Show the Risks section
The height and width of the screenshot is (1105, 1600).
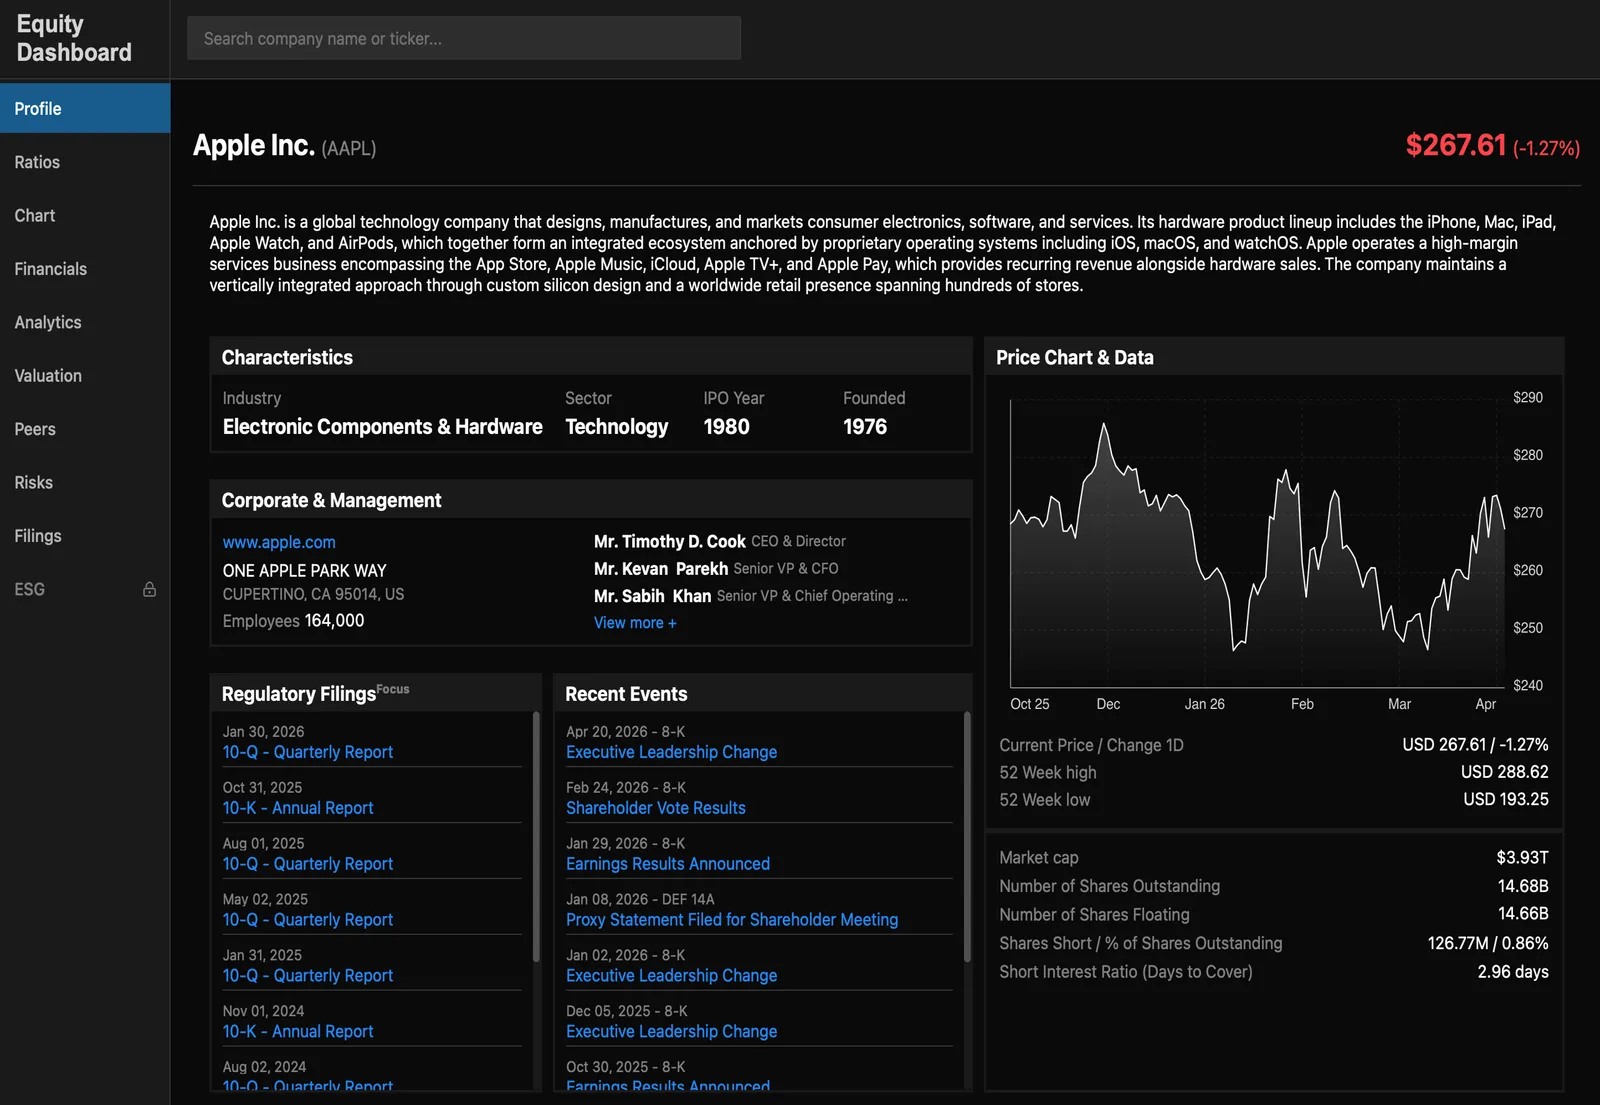(85, 482)
